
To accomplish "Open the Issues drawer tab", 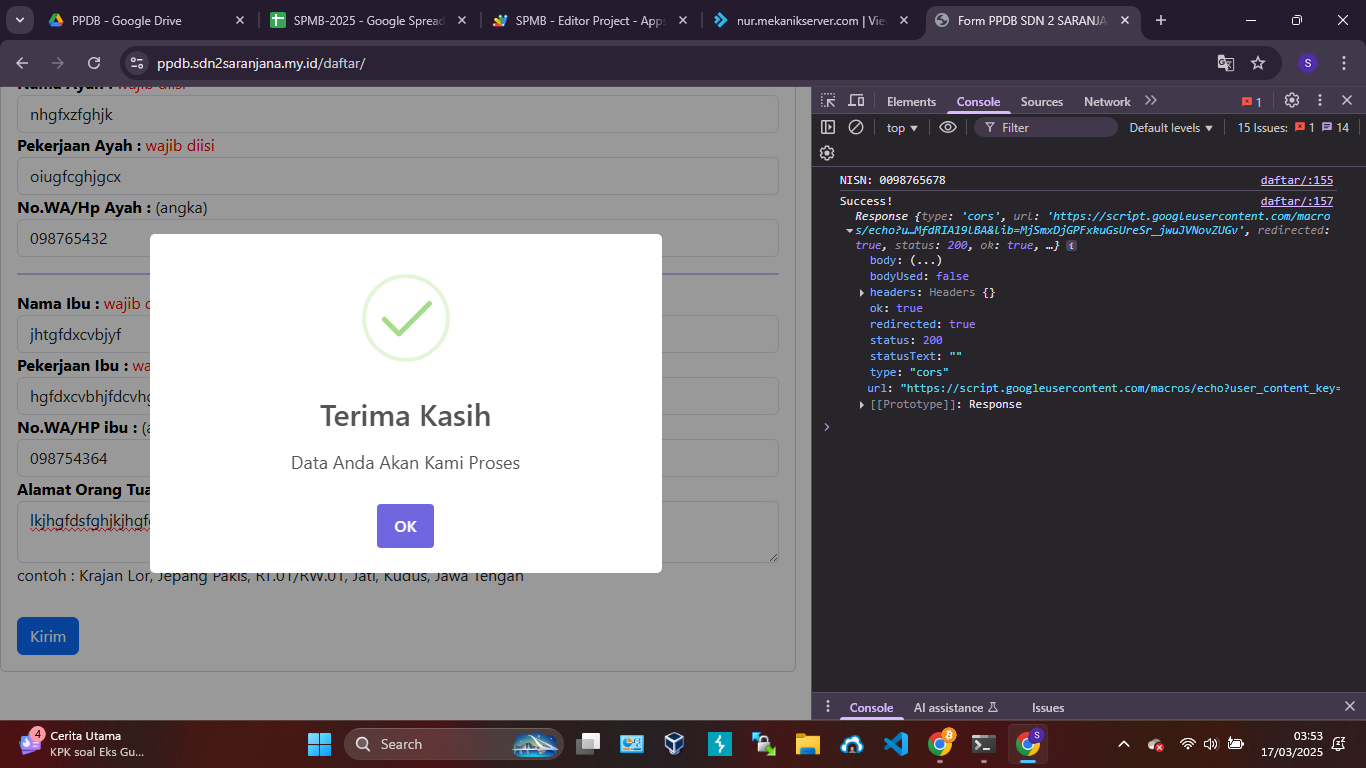I will [x=1048, y=708].
